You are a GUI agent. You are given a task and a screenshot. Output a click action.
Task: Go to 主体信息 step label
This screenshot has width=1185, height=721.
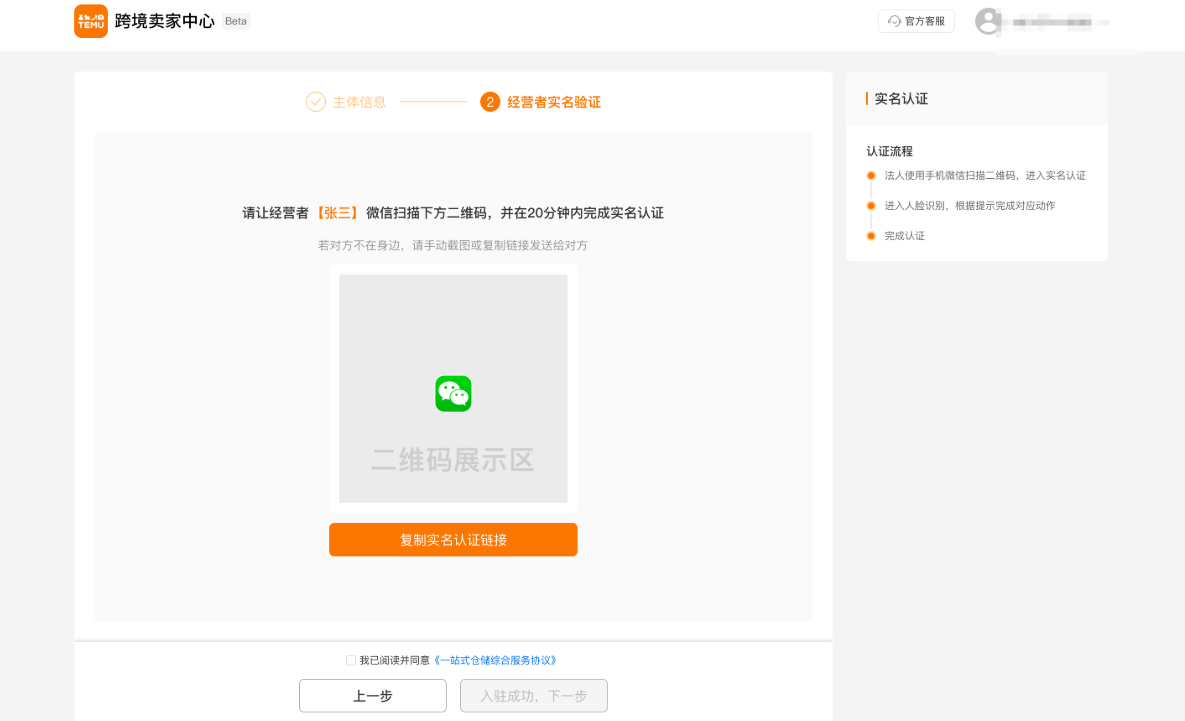[360, 102]
